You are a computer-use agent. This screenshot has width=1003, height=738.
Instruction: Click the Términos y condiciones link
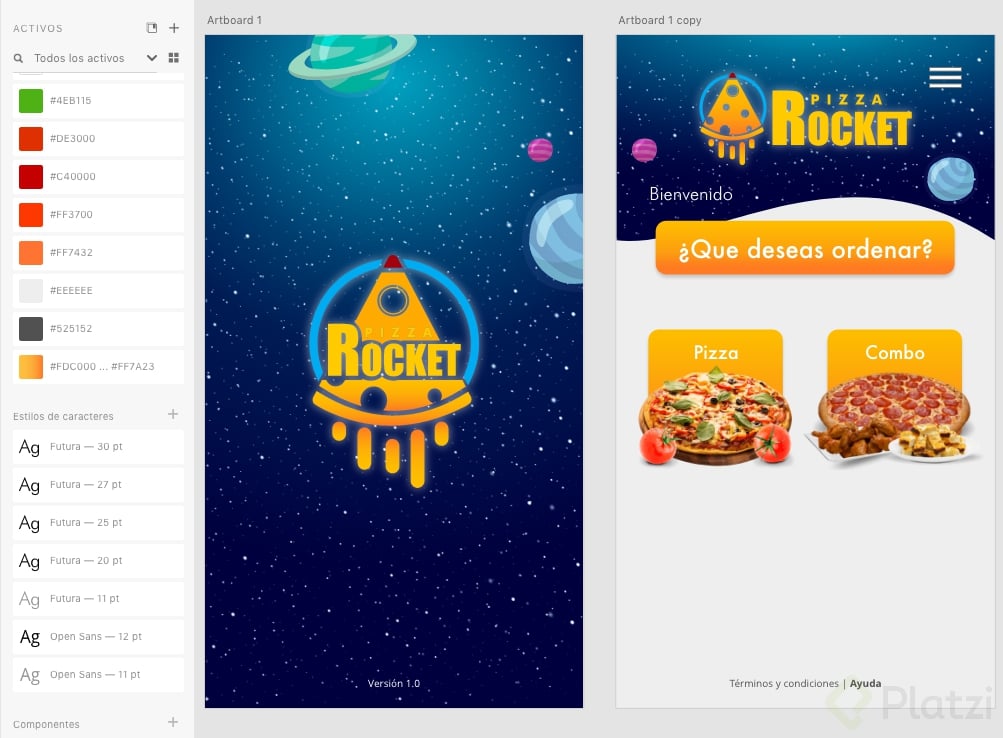point(784,684)
